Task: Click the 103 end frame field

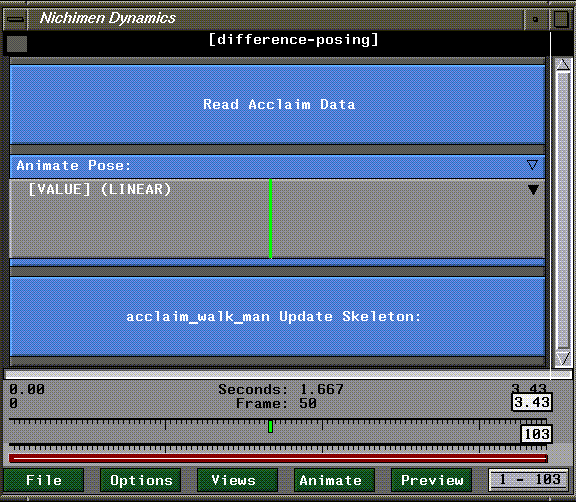Action: 536,434
